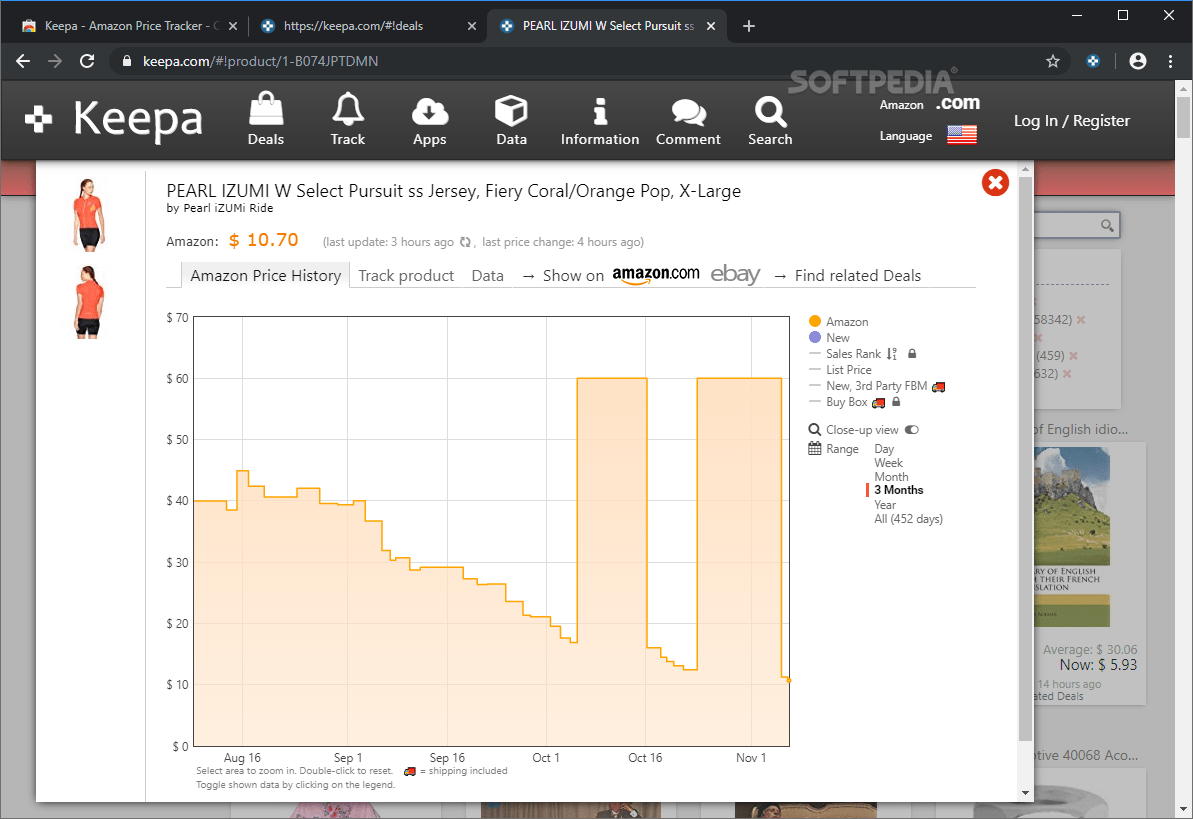This screenshot has height=819, width=1193.
Task: Click the truck icon beside Buy Box
Action: pos(879,403)
